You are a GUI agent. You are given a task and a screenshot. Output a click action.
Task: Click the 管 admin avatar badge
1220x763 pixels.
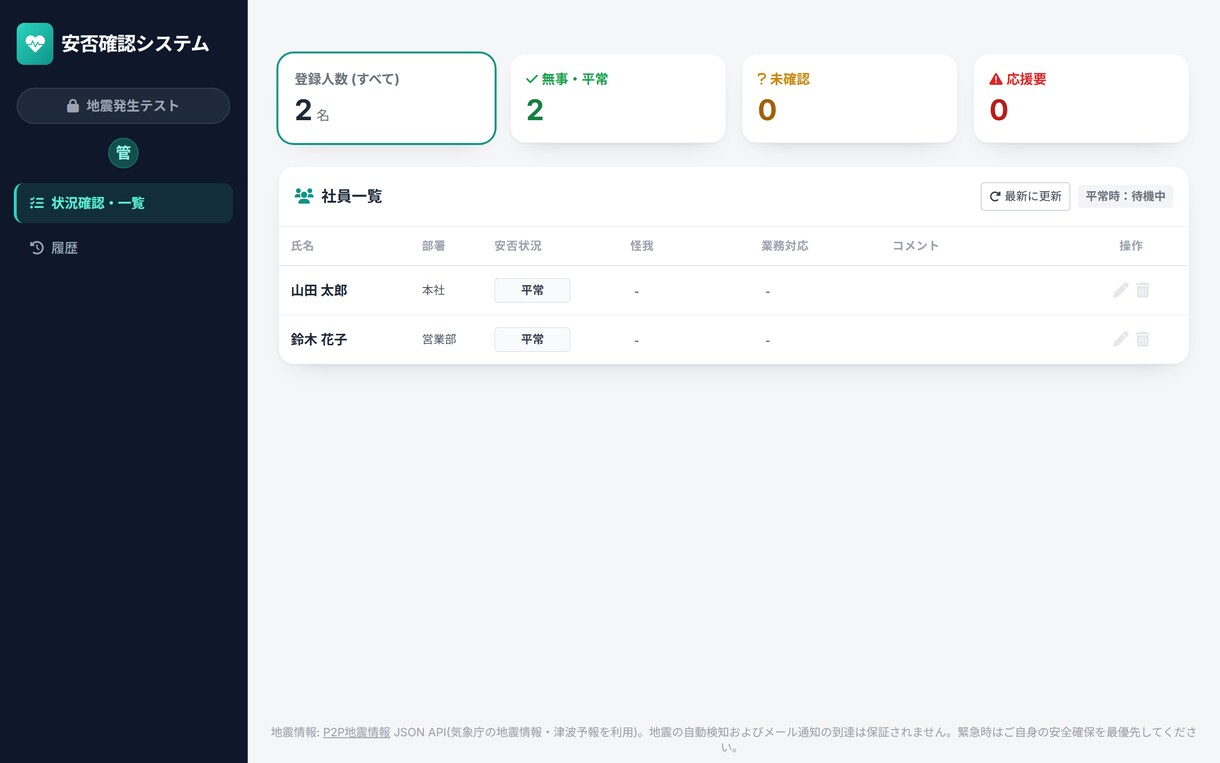pyautogui.click(x=123, y=153)
